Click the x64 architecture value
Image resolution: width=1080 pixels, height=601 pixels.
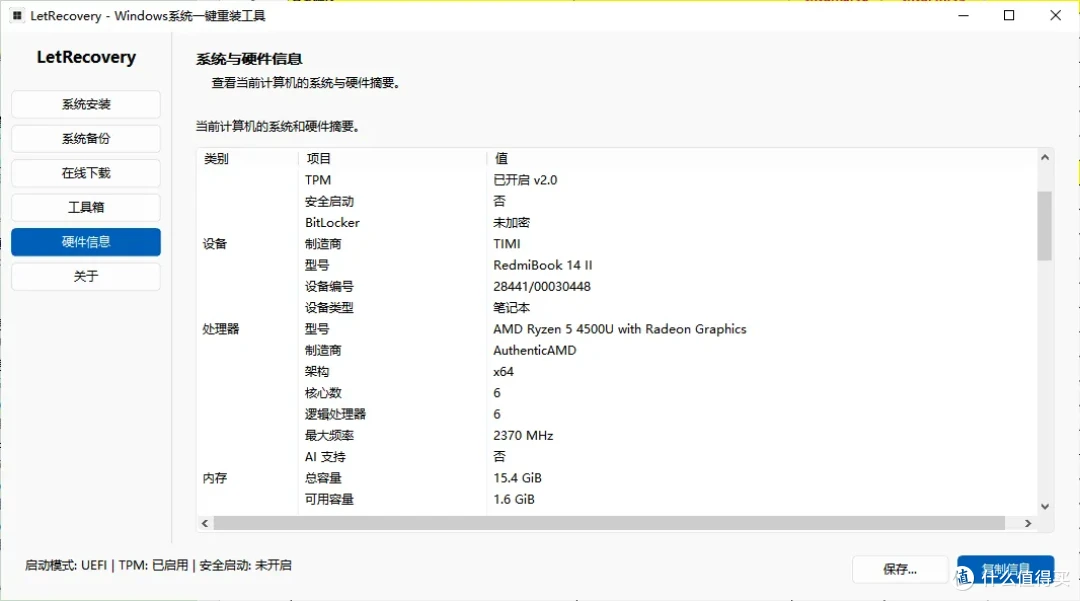[503, 372]
